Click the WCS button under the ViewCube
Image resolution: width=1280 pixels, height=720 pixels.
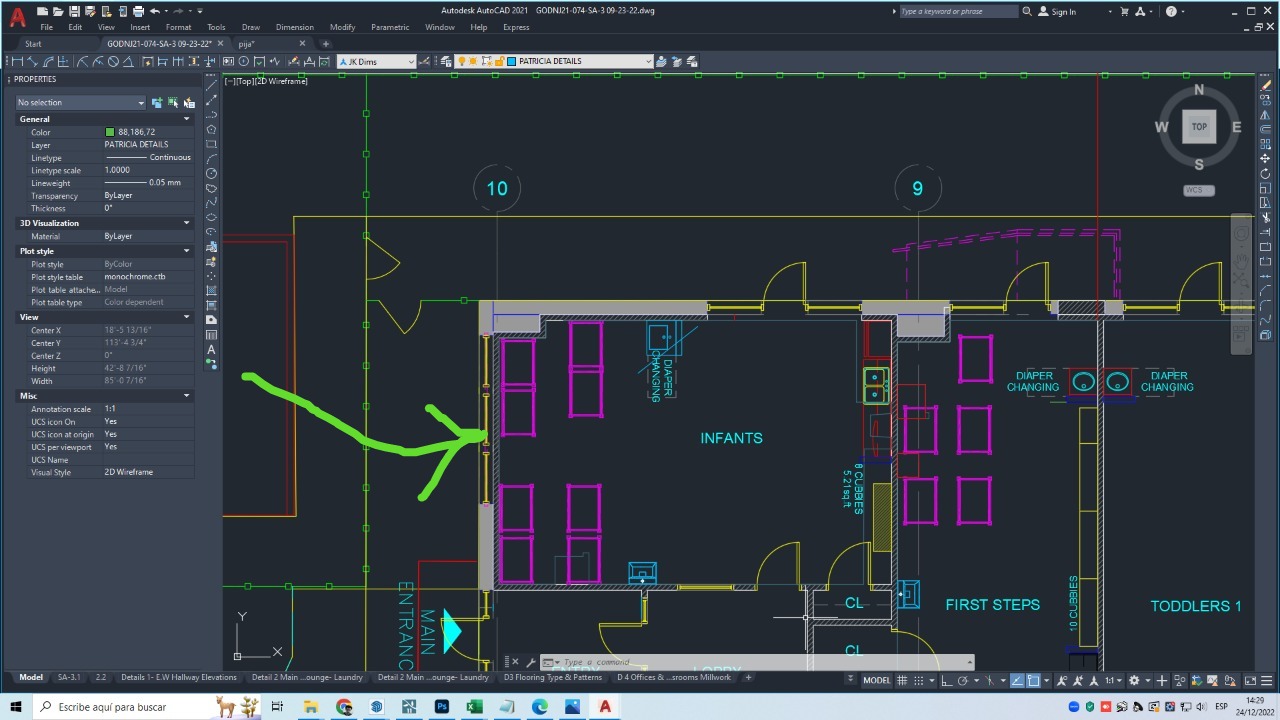[1198, 190]
